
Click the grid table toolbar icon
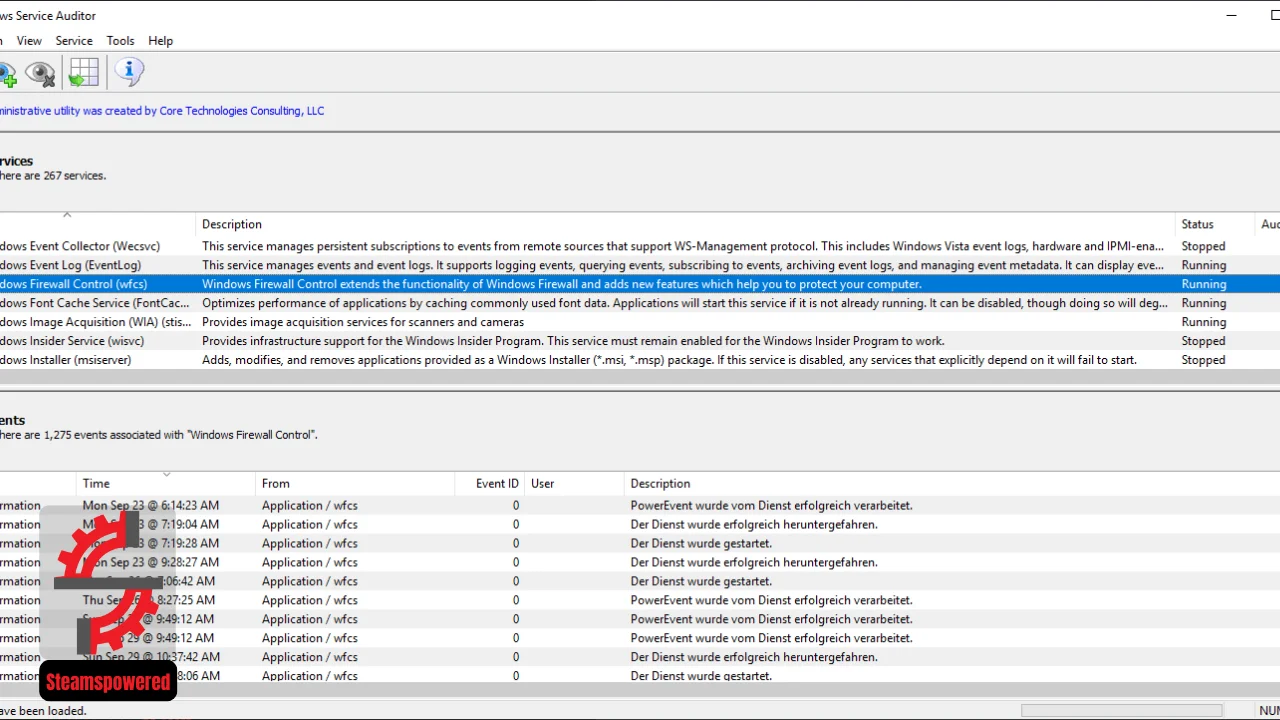[84, 72]
